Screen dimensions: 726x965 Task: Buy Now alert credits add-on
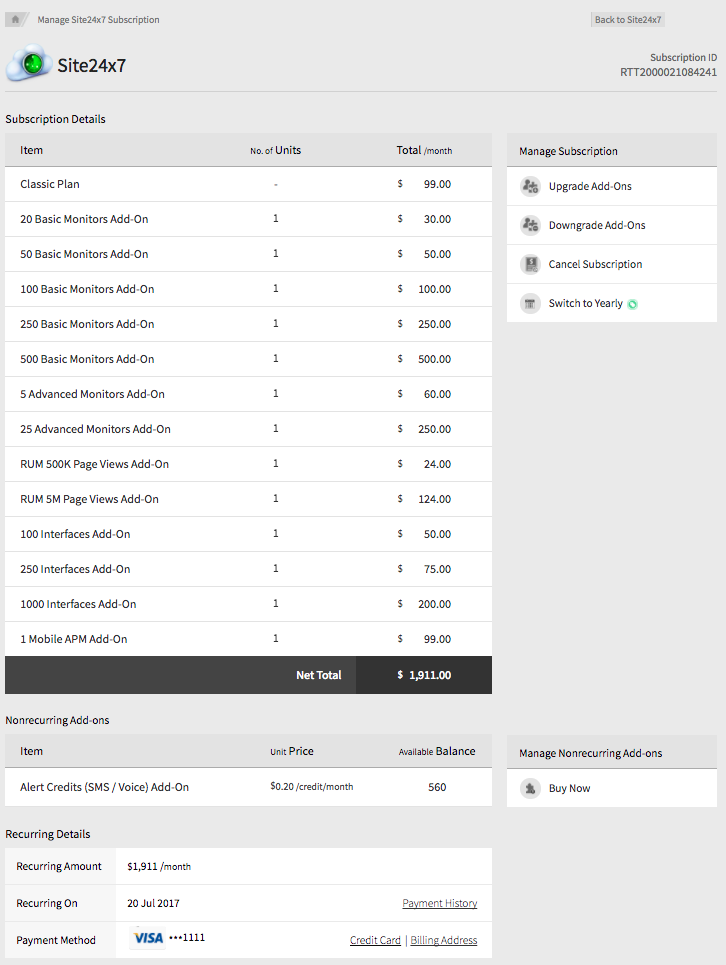click(x=569, y=789)
